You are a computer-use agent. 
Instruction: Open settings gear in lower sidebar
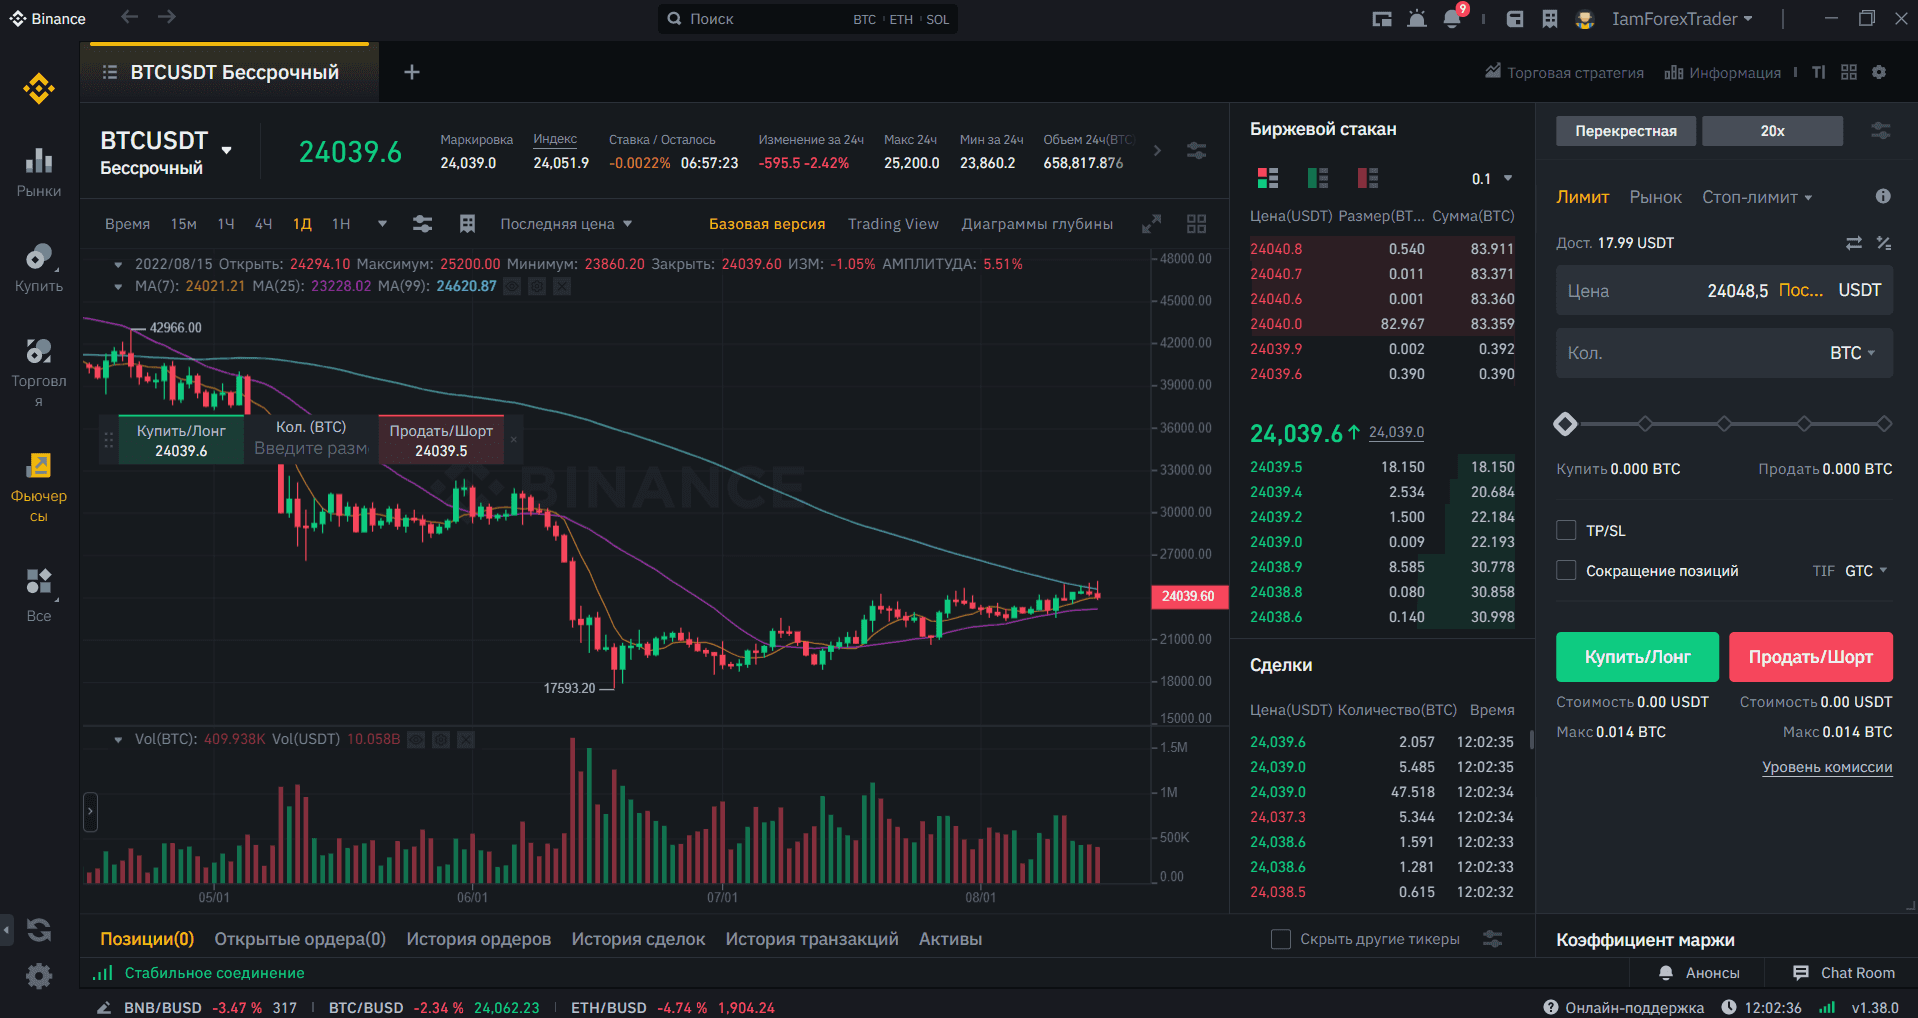[39, 975]
